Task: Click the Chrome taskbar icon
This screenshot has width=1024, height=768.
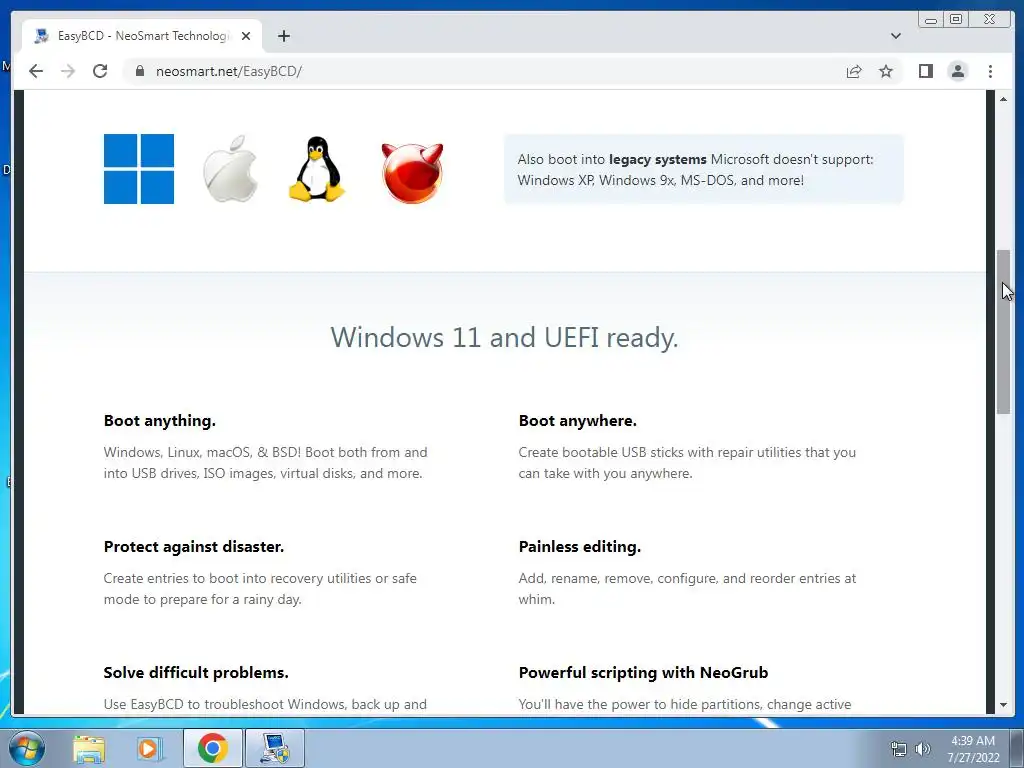Action: tap(212, 748)
